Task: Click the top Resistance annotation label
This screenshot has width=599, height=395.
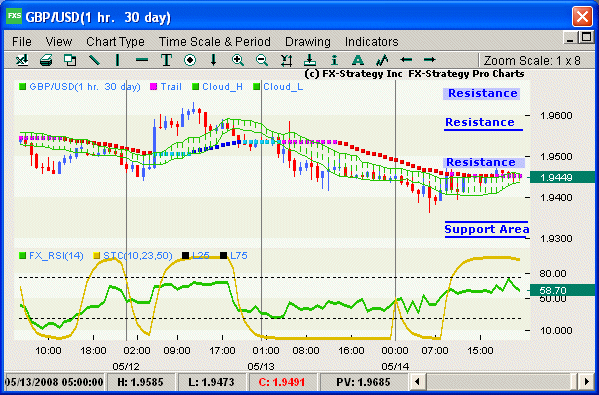Action: tap(482, 93)
